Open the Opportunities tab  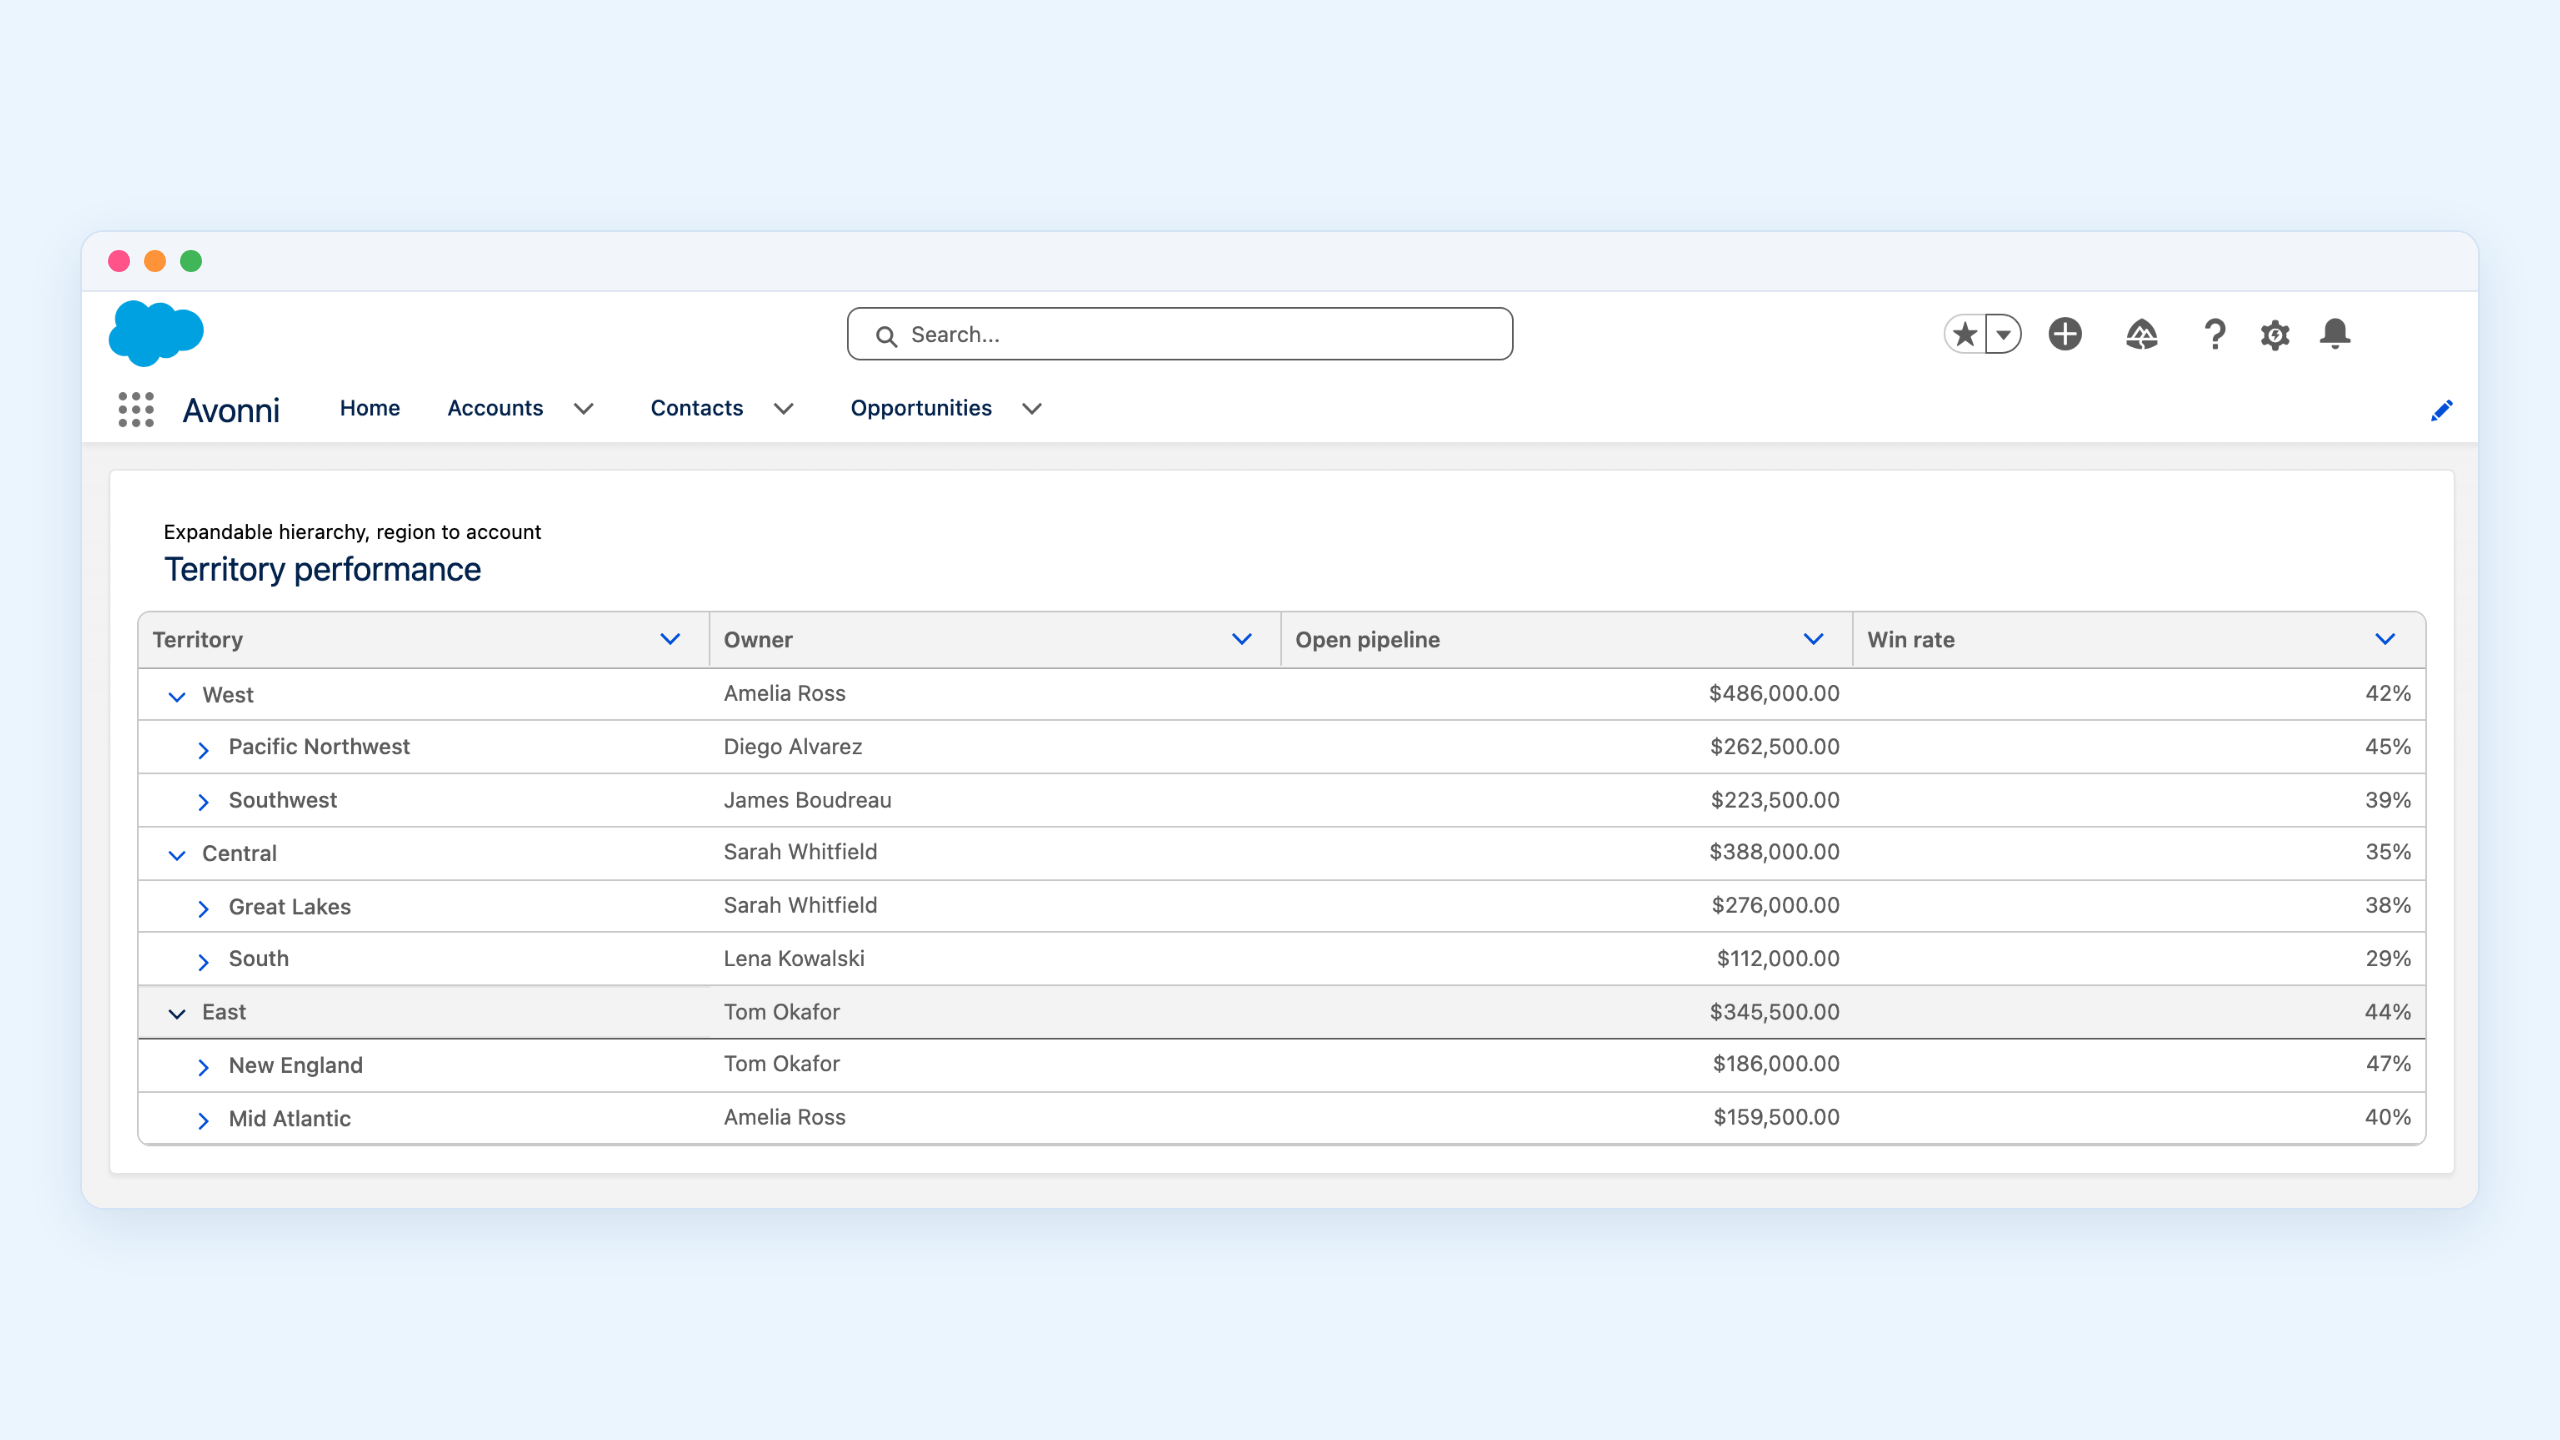click(x=921, y=408)
